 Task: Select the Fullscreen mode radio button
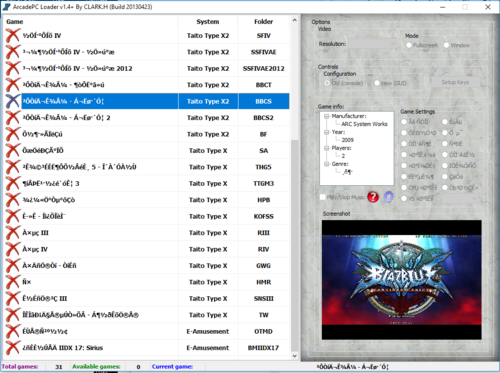tap(409, 45)
